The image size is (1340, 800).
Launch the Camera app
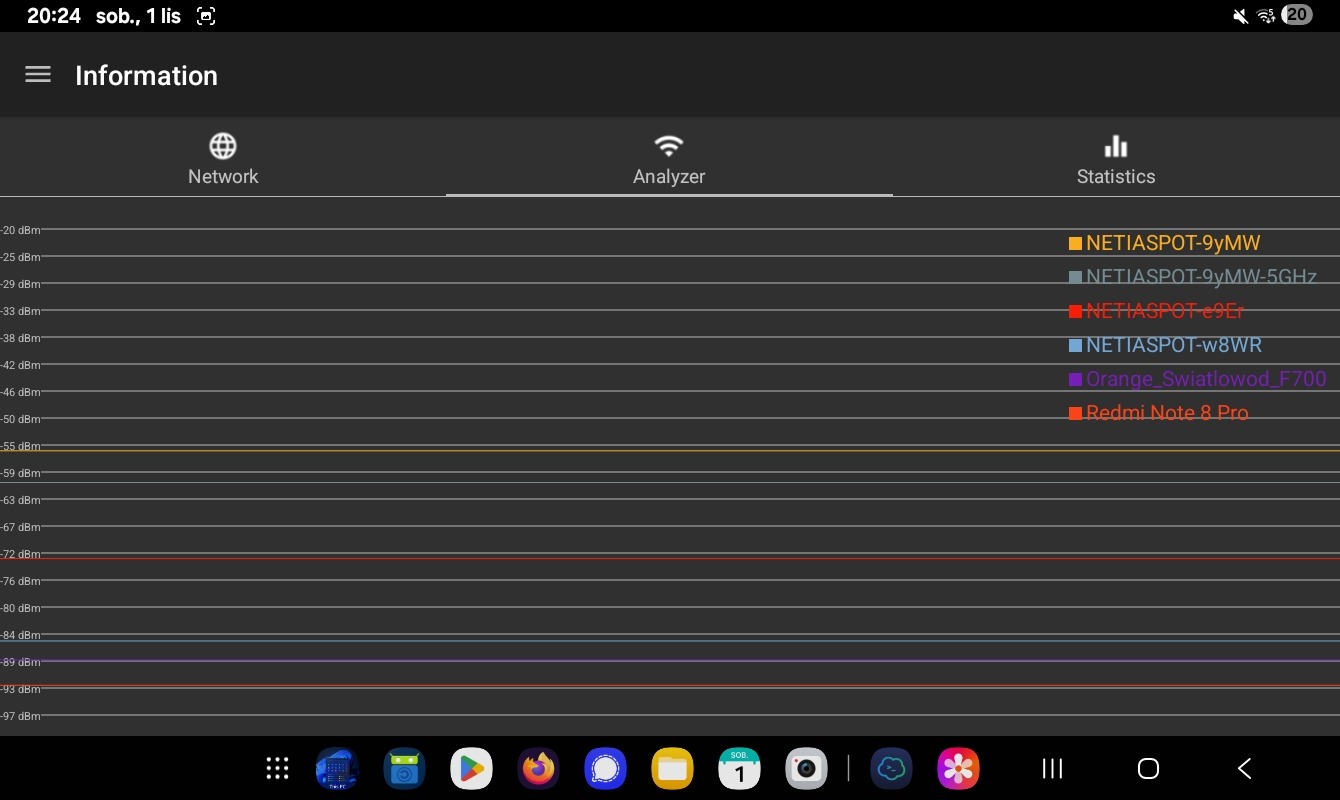(x=806, y=768)
